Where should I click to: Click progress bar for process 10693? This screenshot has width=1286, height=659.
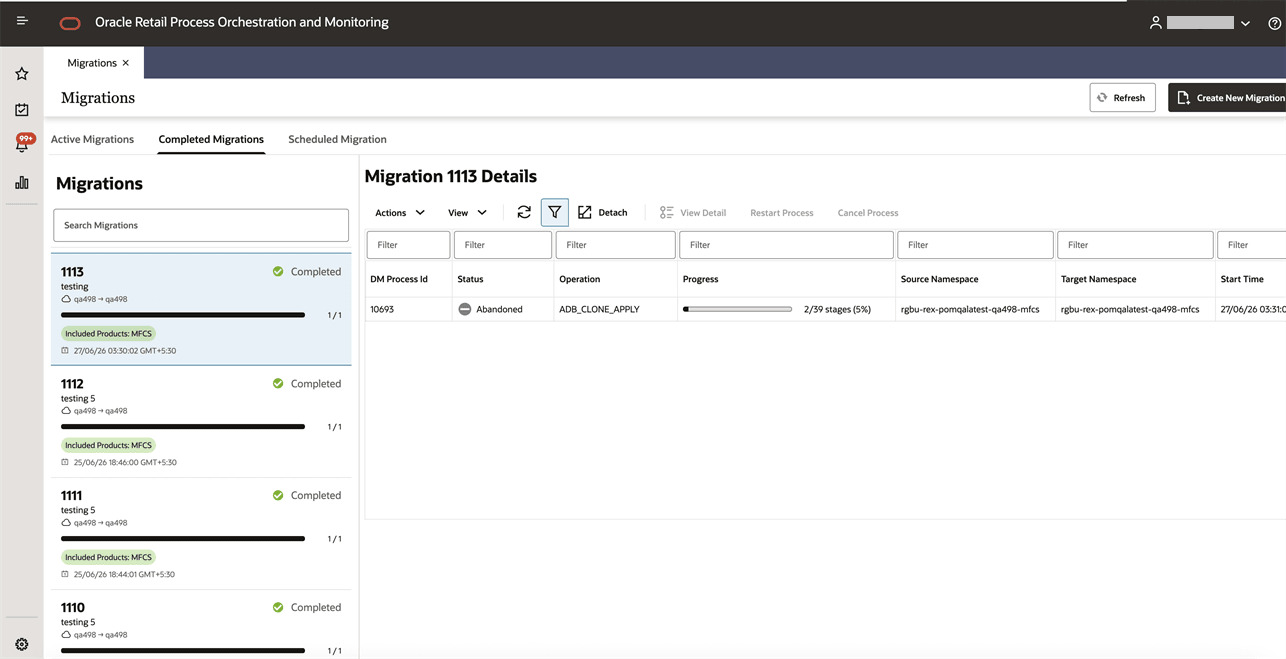[x=737, y=309]
